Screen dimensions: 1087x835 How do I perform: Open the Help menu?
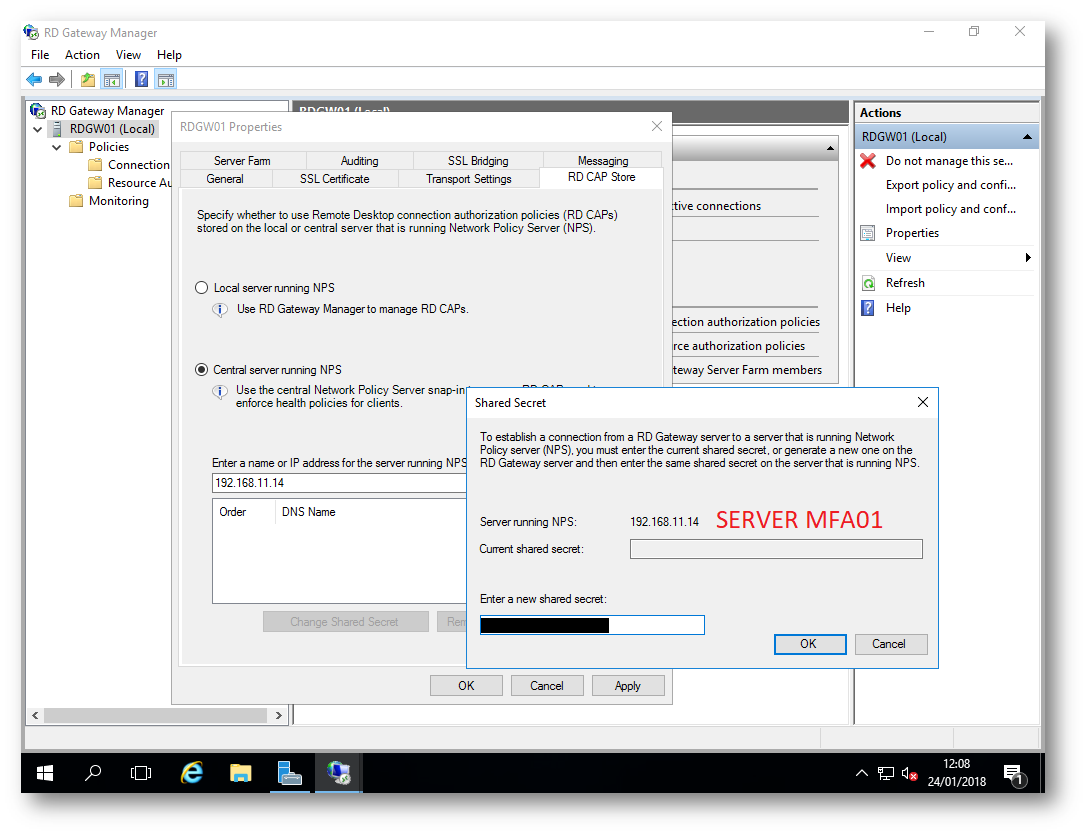[x=169, y=55]
